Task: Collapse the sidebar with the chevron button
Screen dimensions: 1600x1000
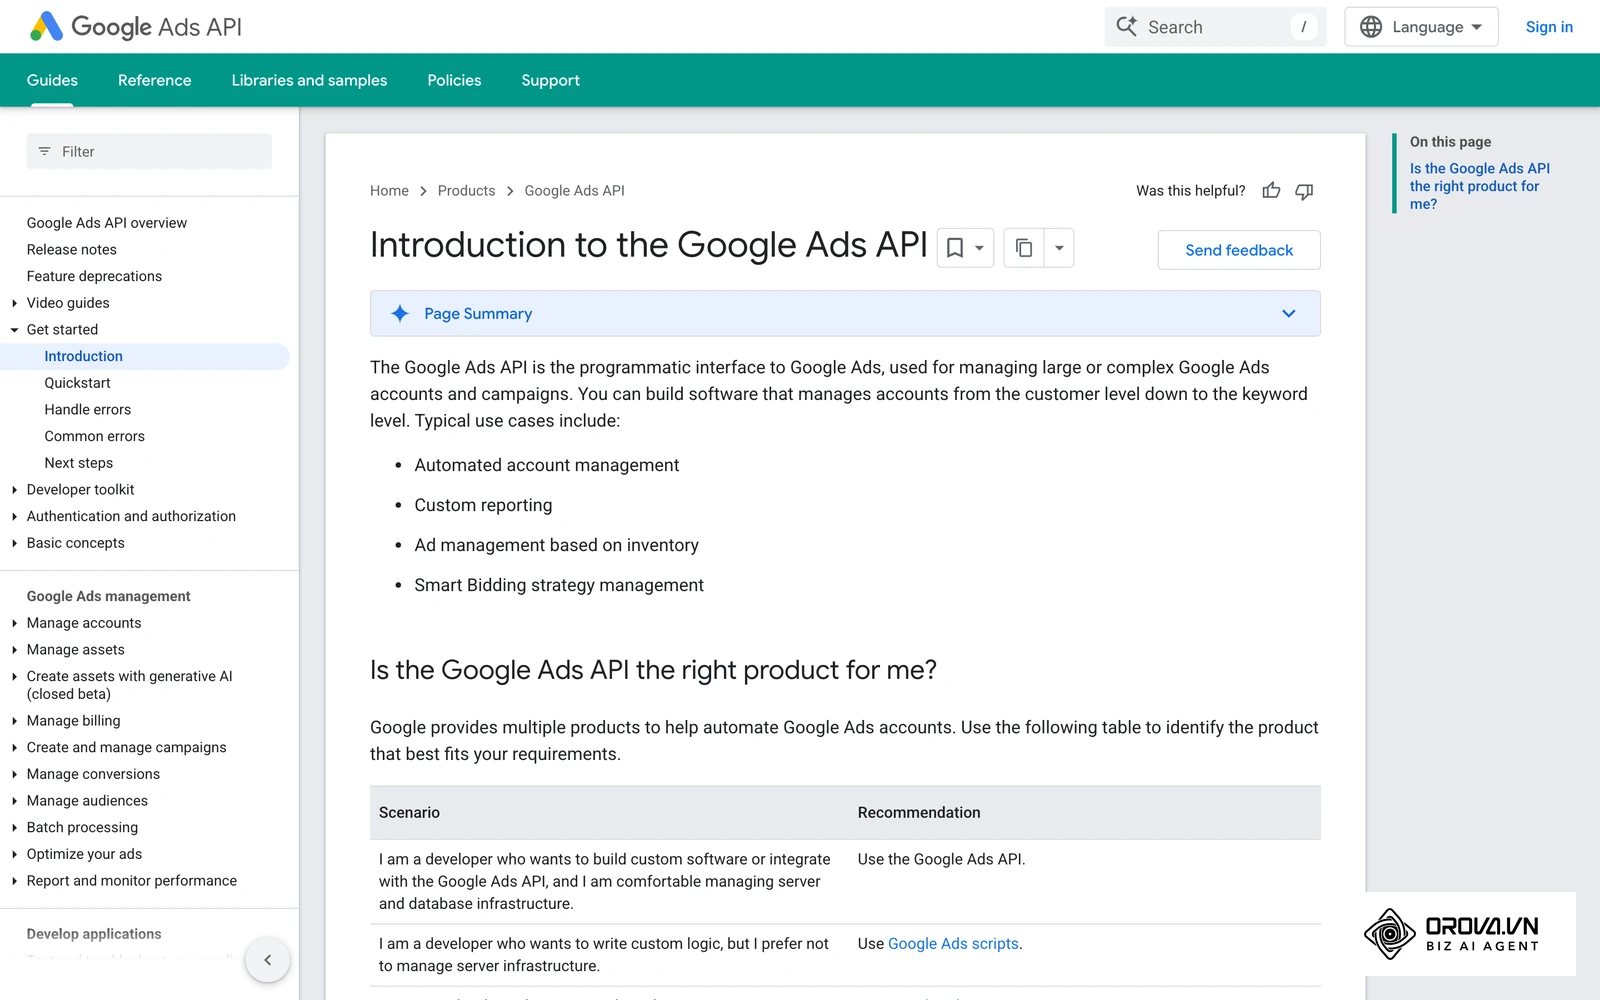Action: pos(268,960)
